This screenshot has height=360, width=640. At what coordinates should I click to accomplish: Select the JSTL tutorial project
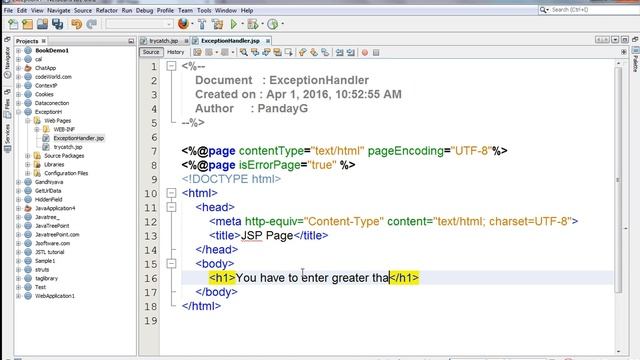click(49, 252)
